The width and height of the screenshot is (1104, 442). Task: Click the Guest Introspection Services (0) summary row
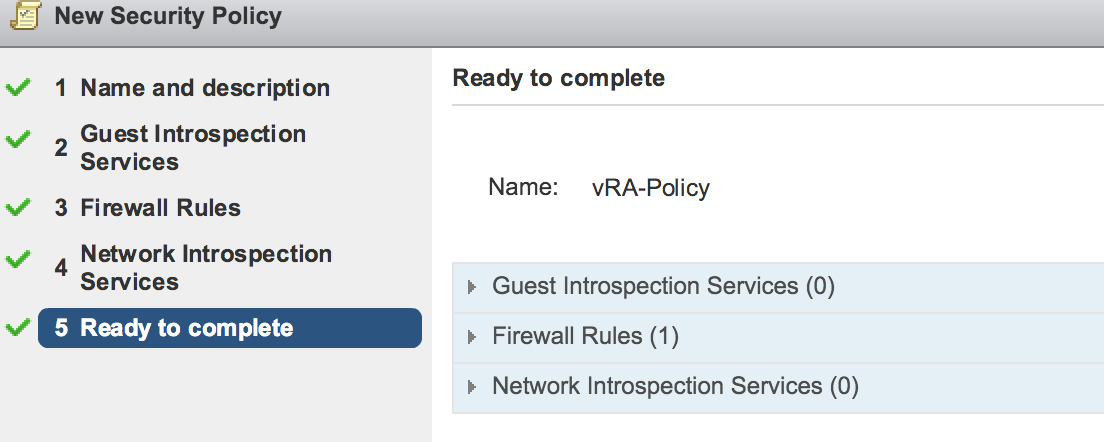click(x=663, y=287)
